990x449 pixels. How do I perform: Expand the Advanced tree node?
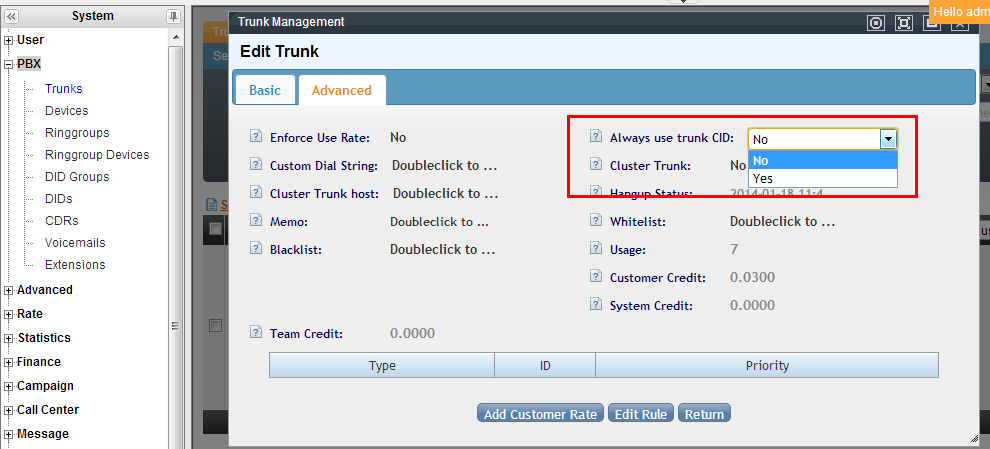pyautogui.click(x=9, y=290)
